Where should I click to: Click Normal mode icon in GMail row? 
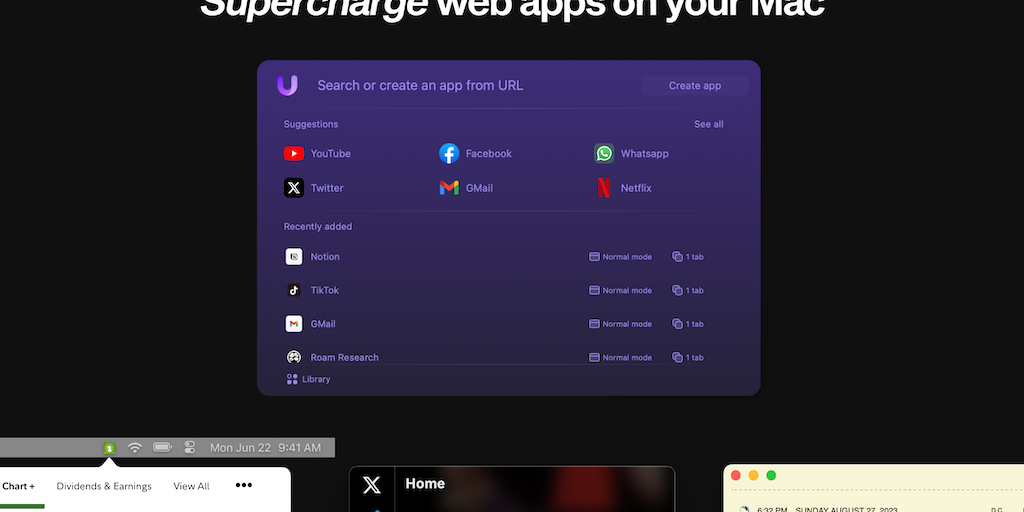pos(594,324)
